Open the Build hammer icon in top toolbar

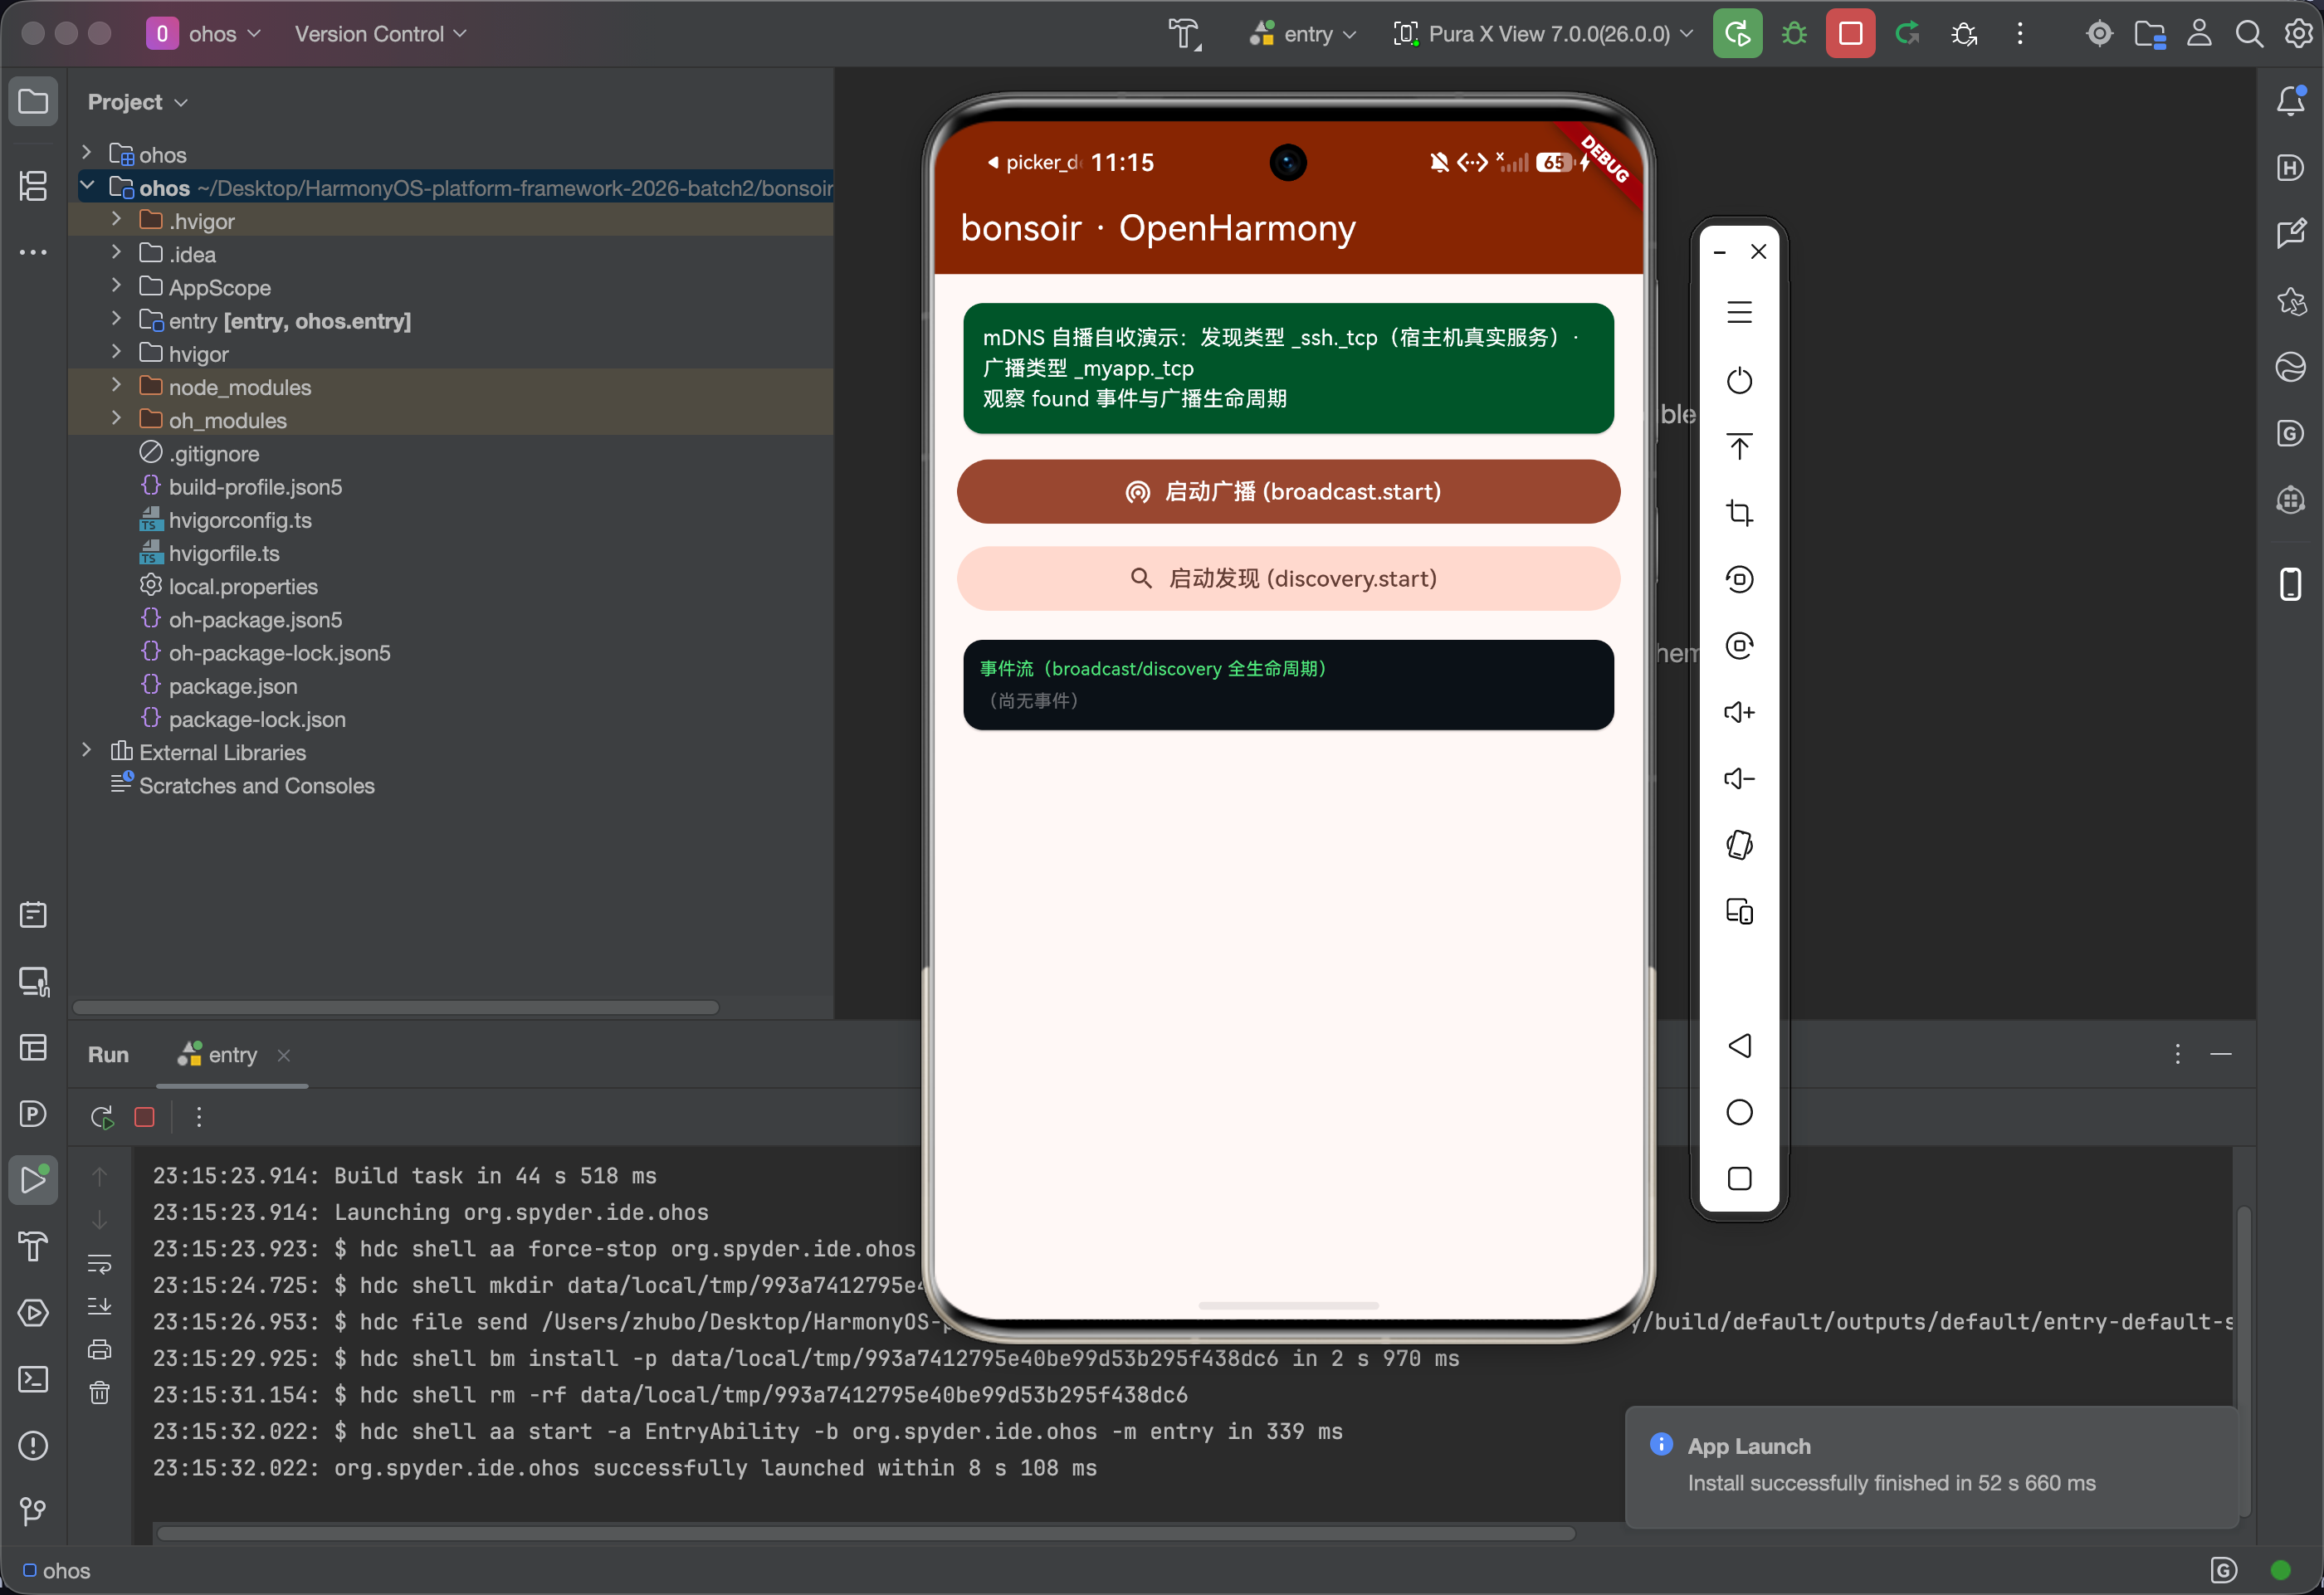tap(1185, 34)
